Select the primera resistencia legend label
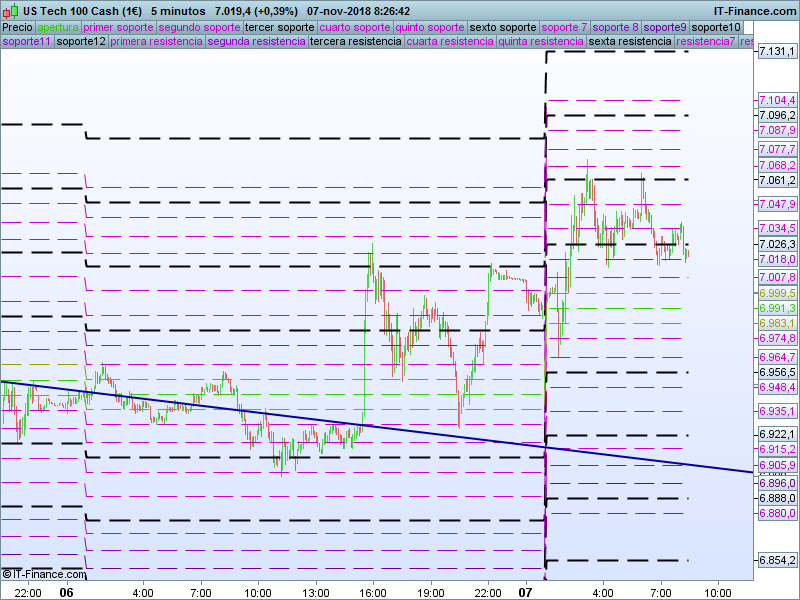Viewport: 800px width, 600px height. click(156, 41)
